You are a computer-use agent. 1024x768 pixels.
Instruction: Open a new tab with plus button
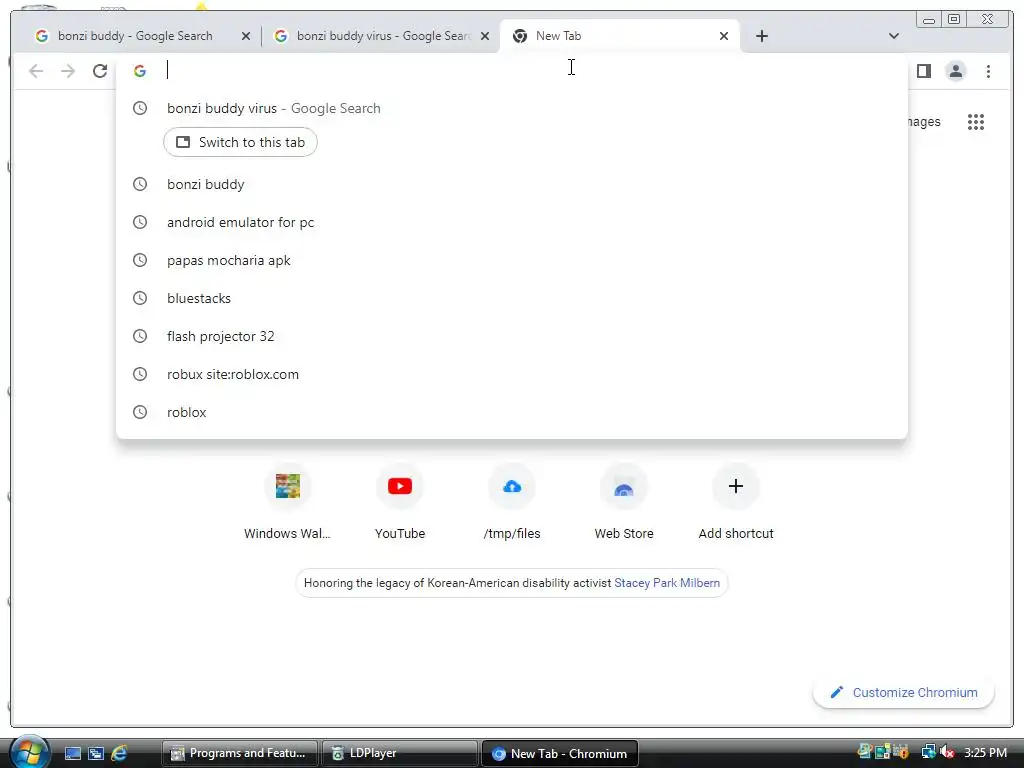[761, 36]
